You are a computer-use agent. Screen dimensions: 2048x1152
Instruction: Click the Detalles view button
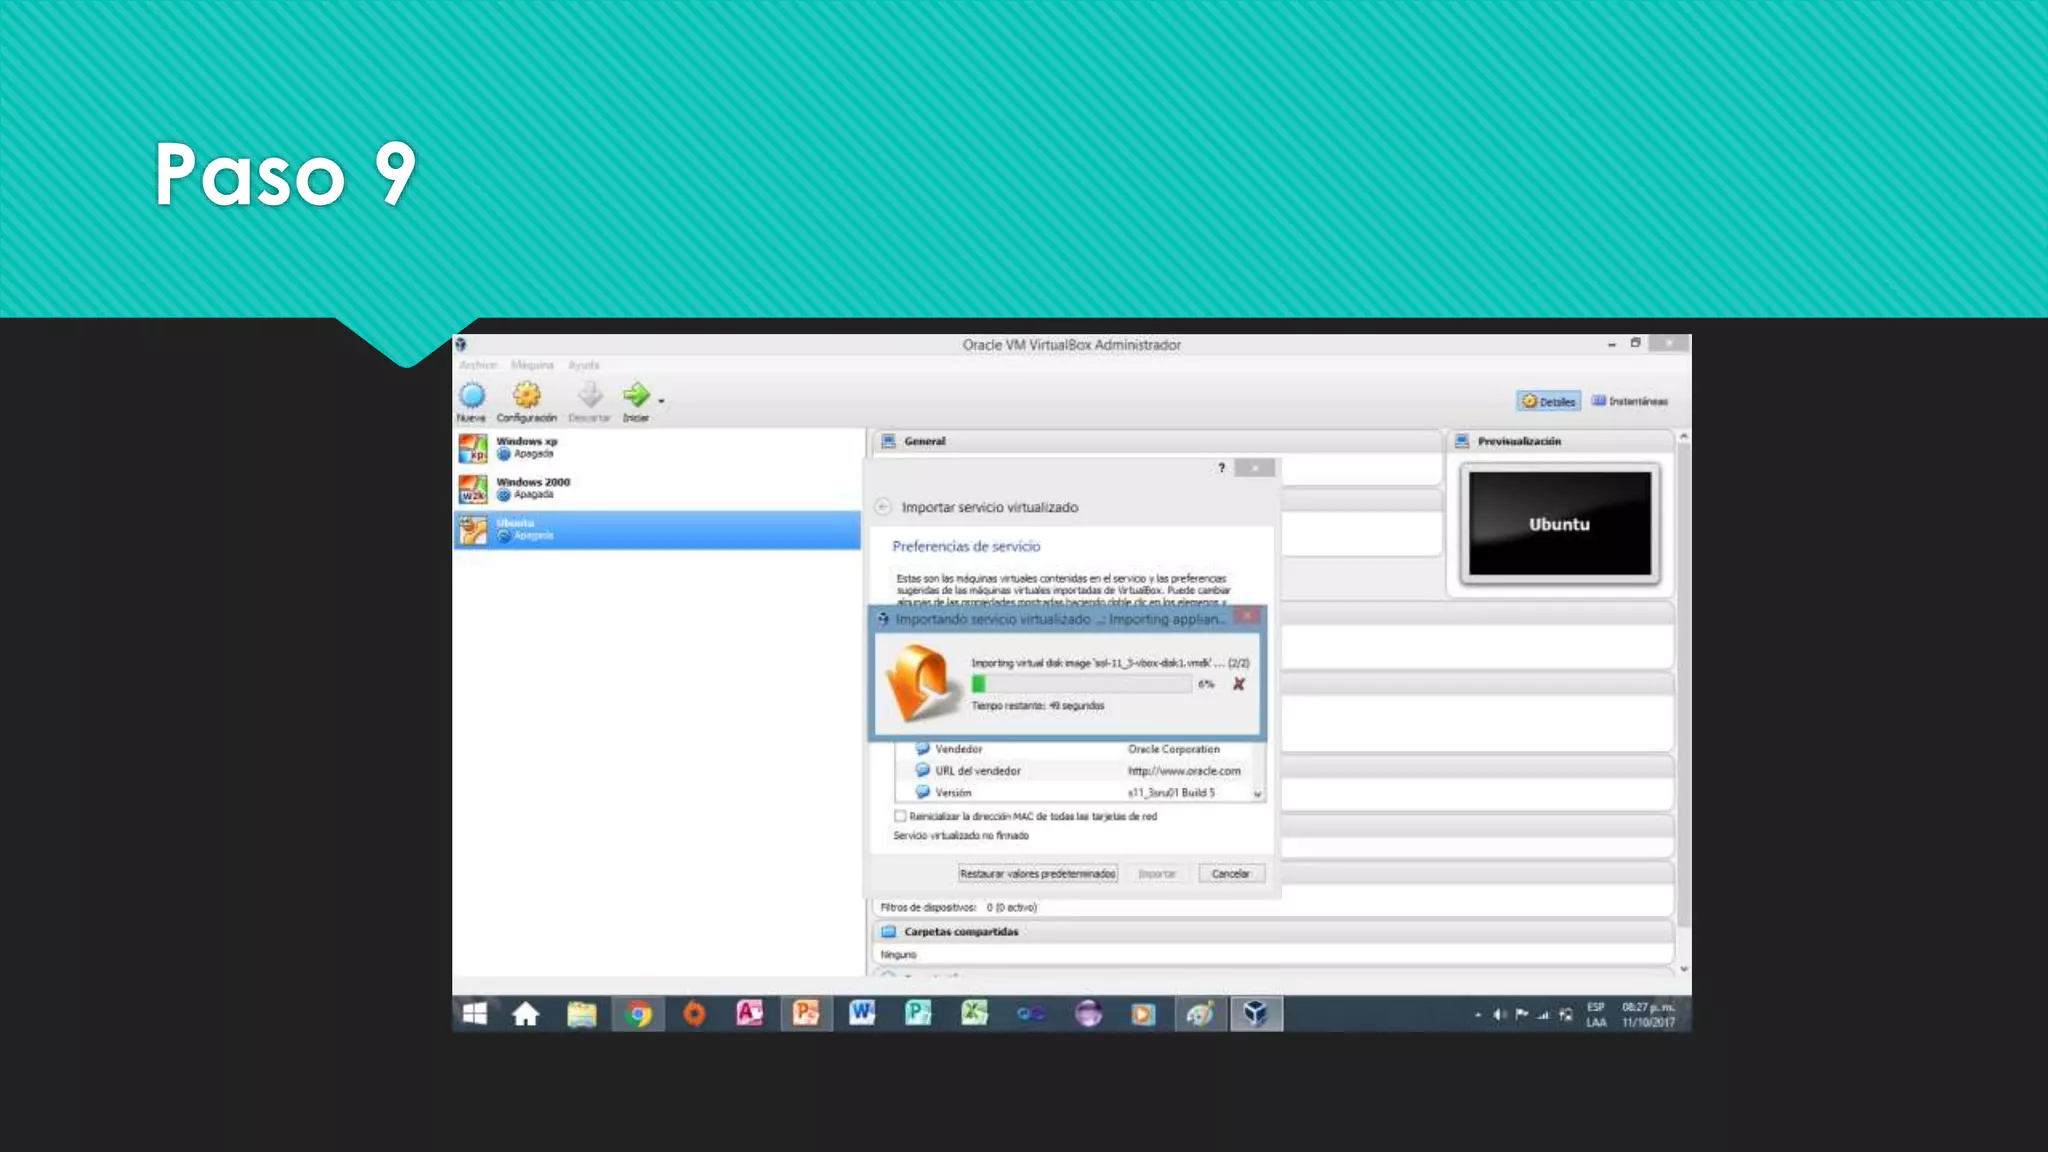1548,401
